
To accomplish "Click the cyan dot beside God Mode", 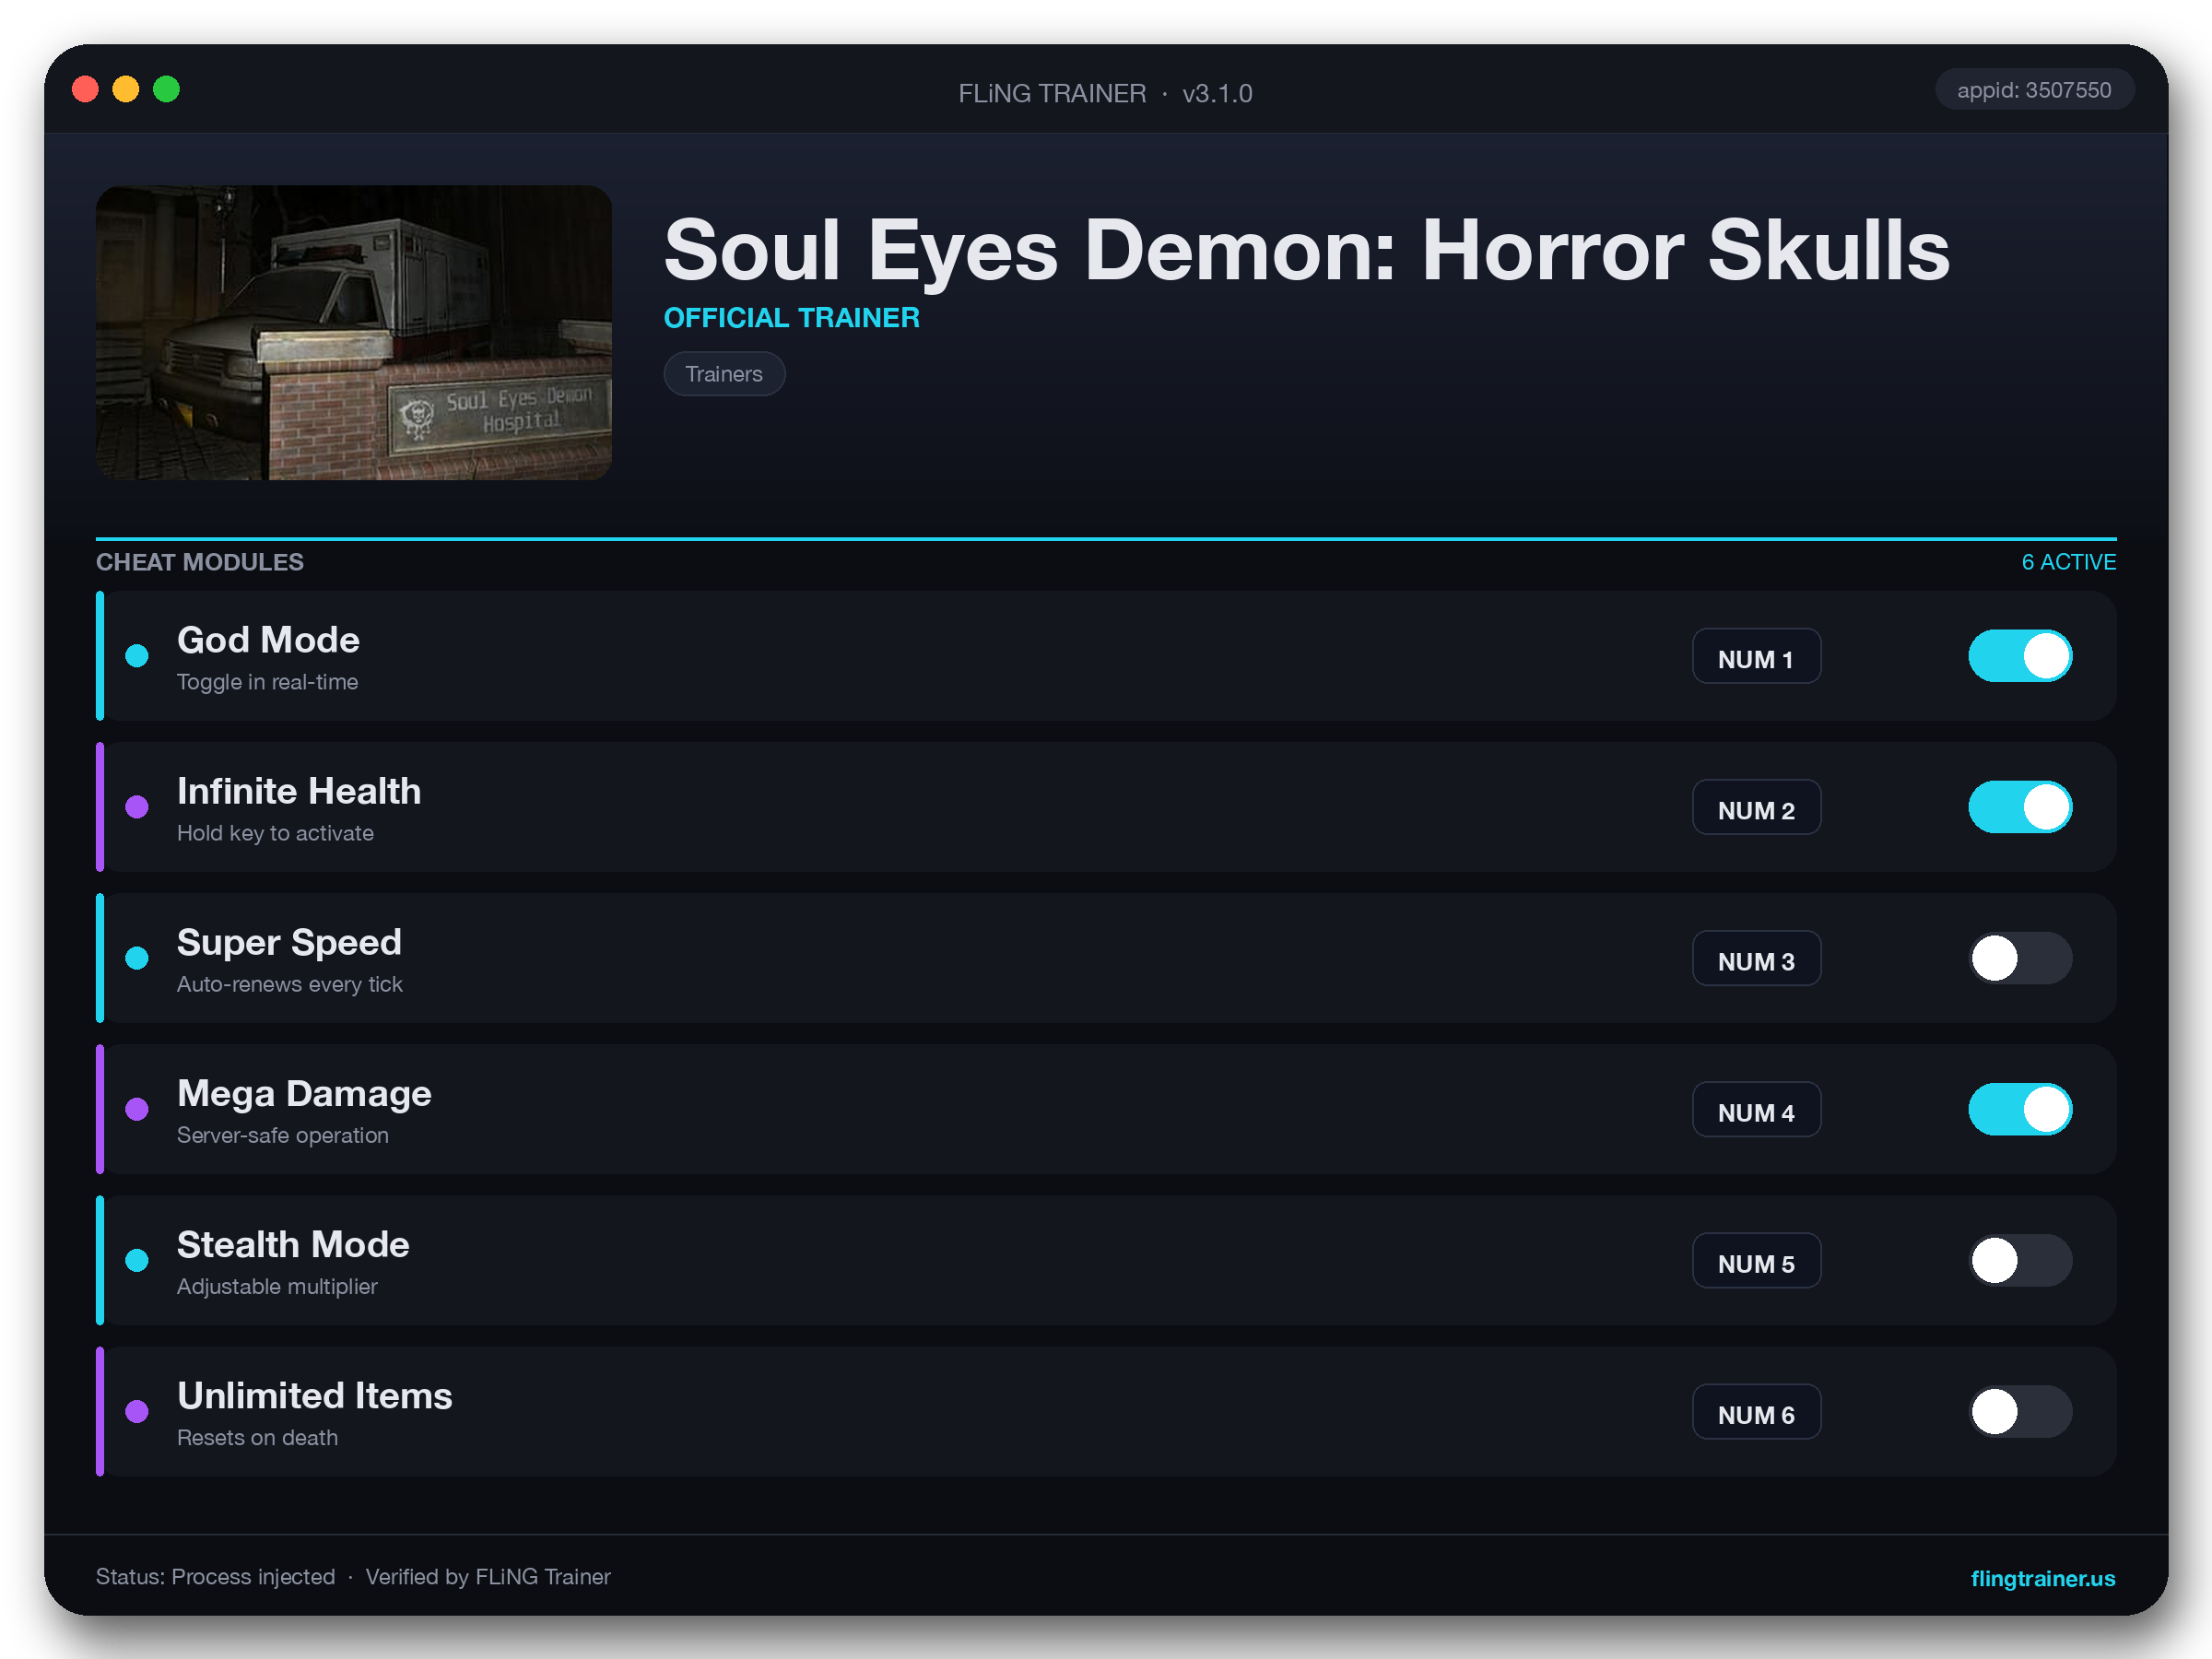I will [x=137, y=656].
